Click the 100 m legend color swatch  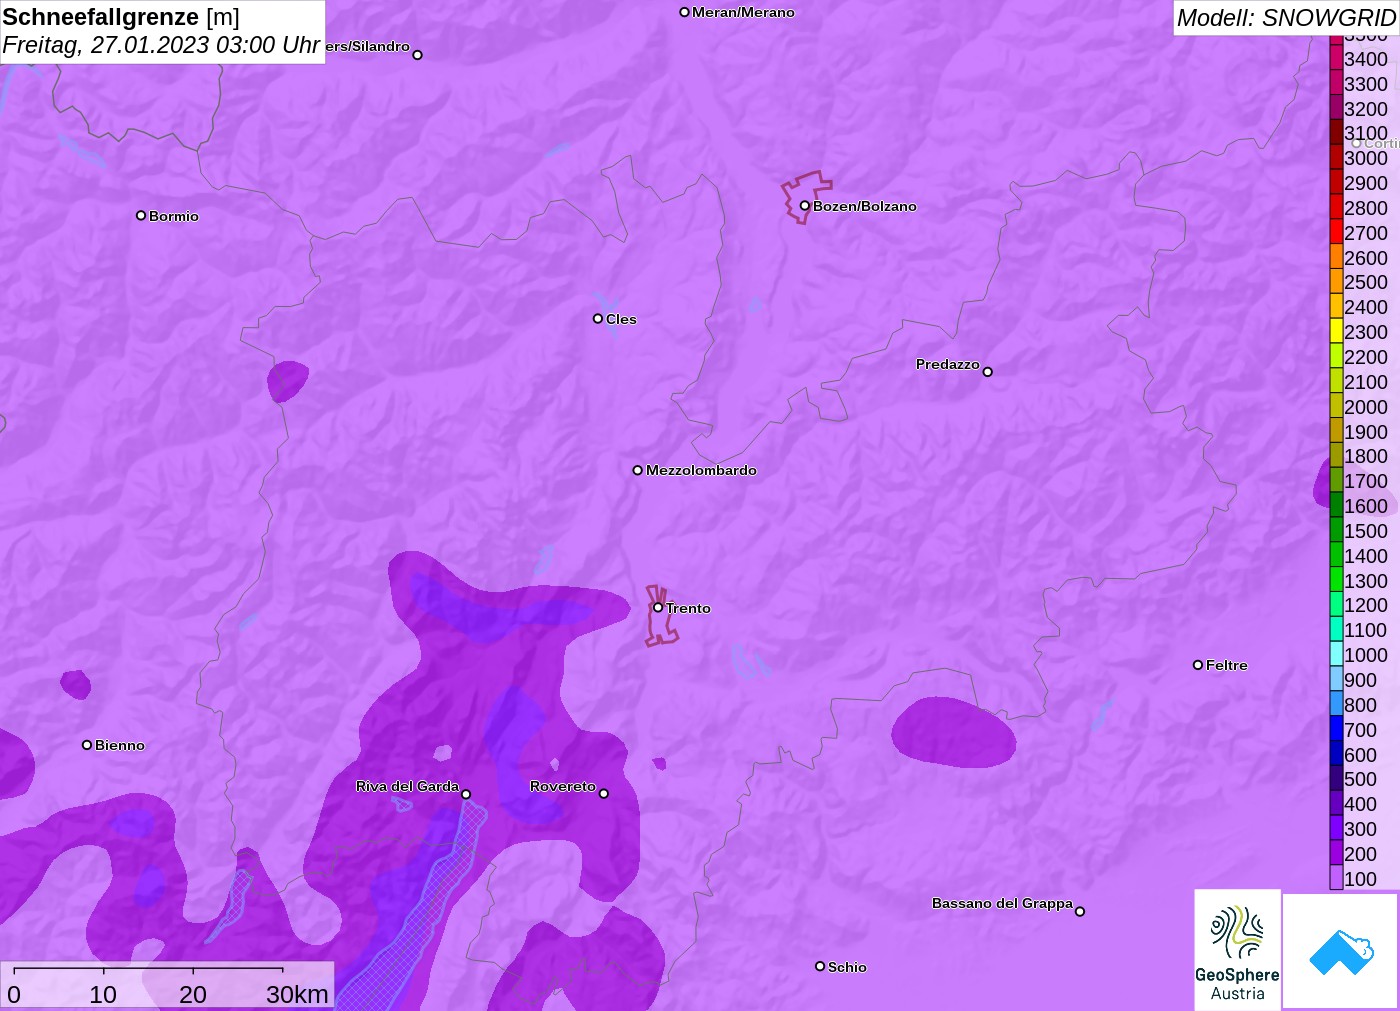[x=1336, y=878]
